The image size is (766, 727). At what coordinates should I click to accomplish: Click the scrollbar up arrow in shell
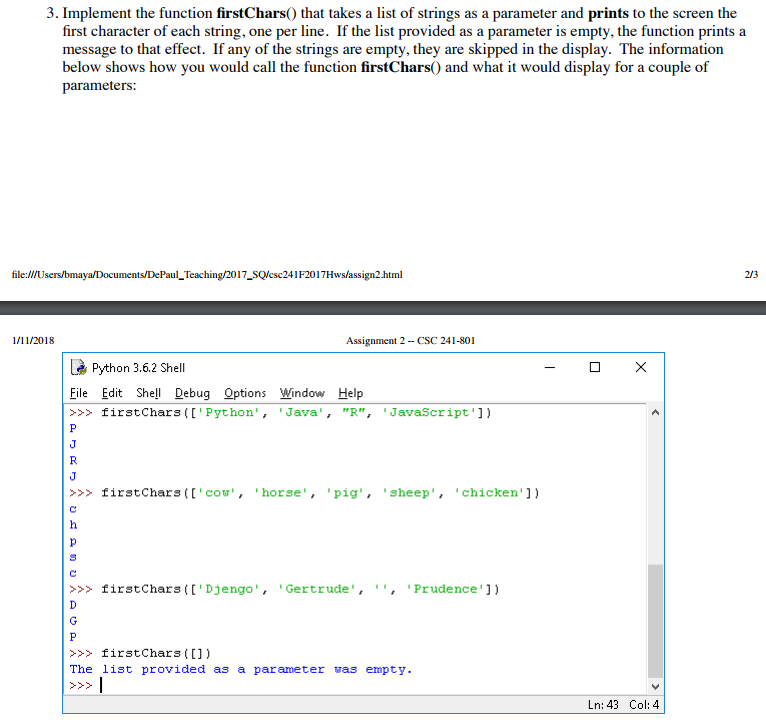(x=656, y=413)
